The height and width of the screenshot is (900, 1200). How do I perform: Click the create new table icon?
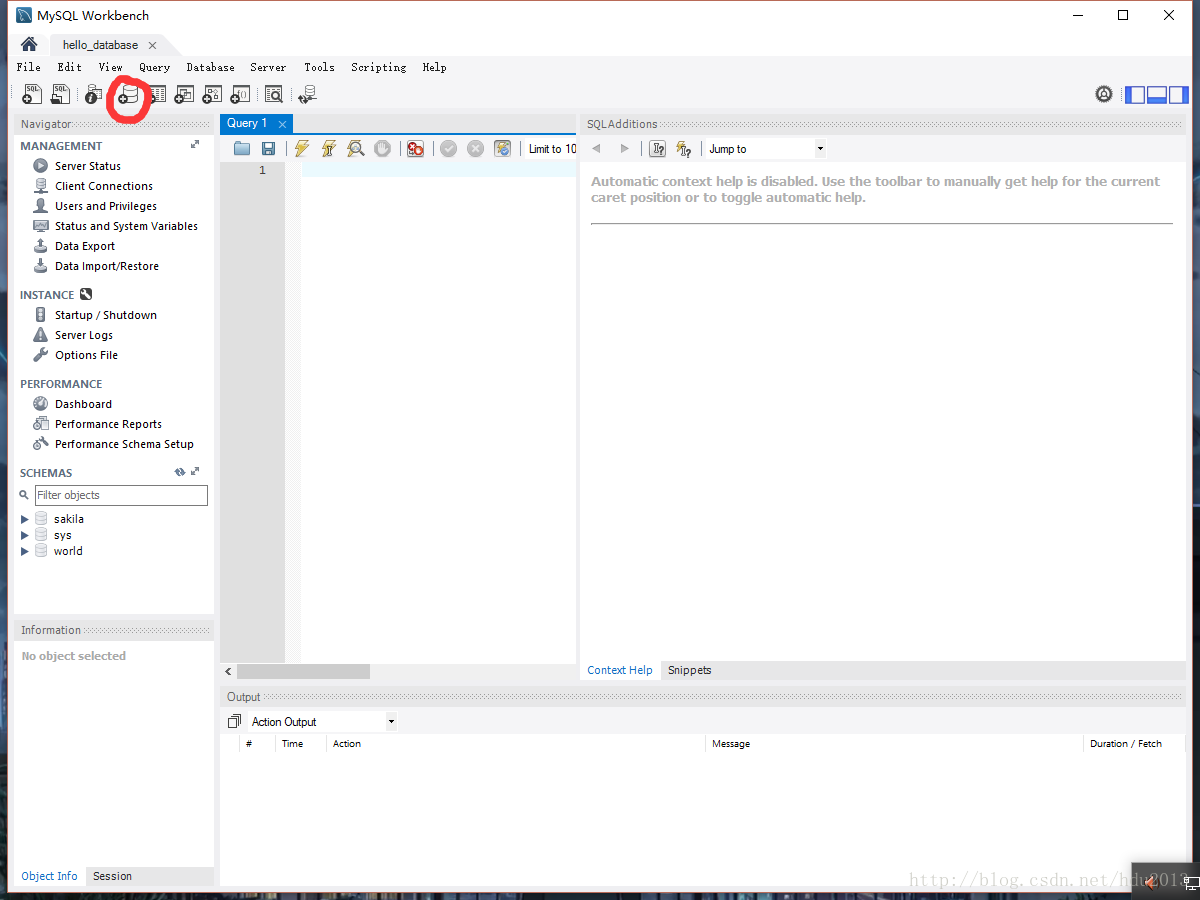pyautogui.click(x=155, y=94)
